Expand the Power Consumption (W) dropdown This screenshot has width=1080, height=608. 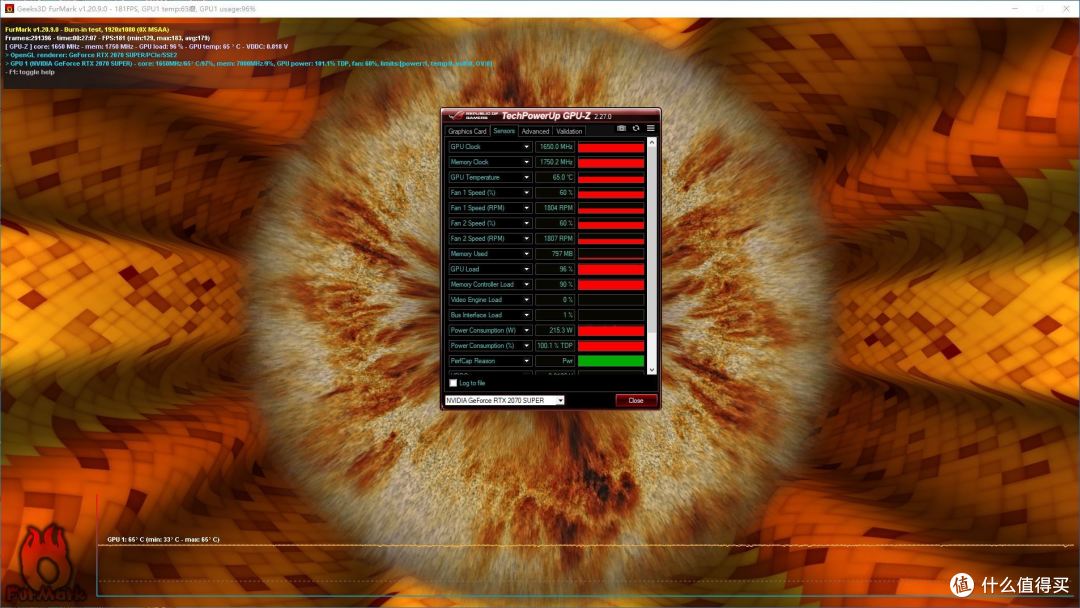(526, 331)
